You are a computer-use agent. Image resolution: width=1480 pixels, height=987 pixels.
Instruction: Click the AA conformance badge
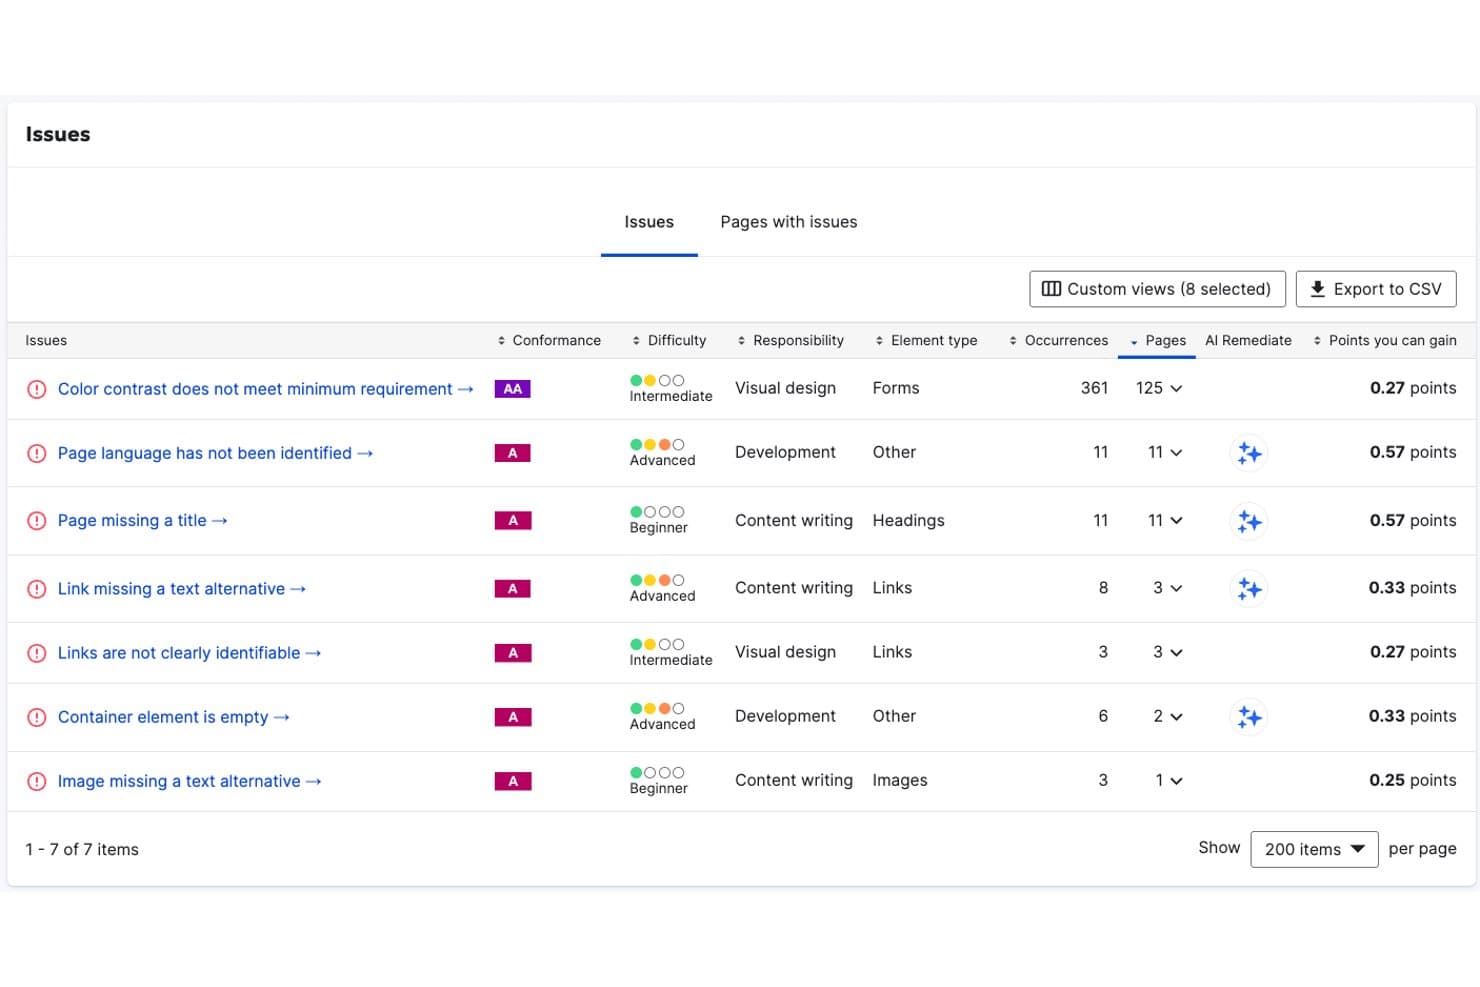512,389
